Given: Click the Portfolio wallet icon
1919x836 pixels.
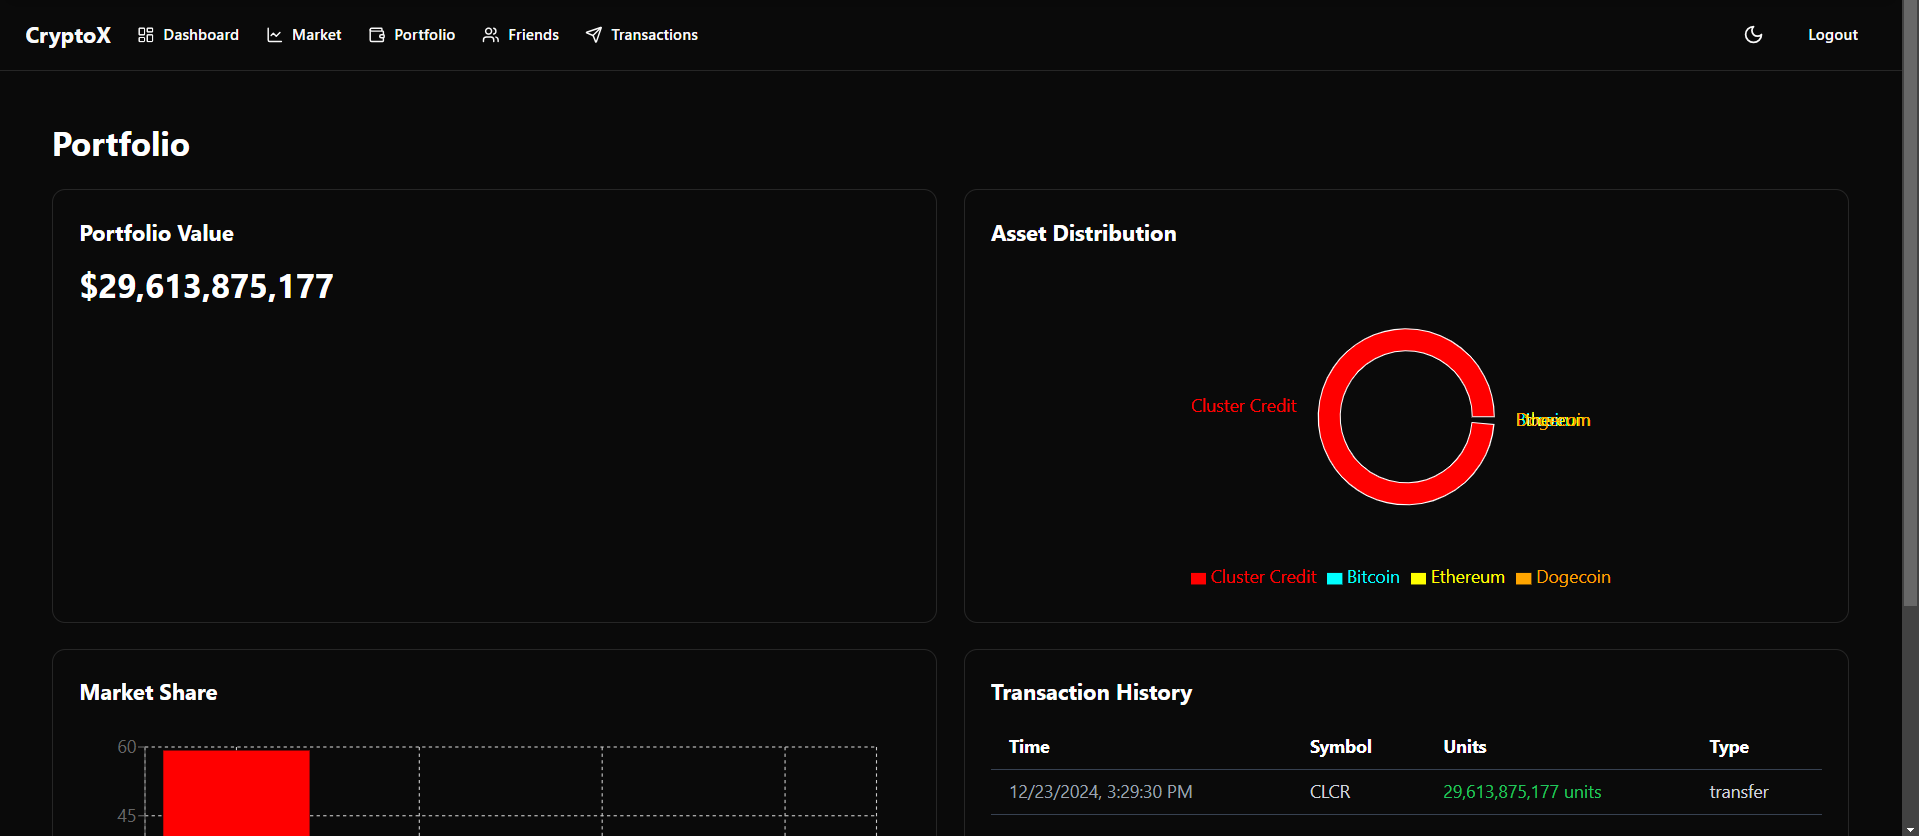Looking at the screenshot, I should (x=377, y=35).
